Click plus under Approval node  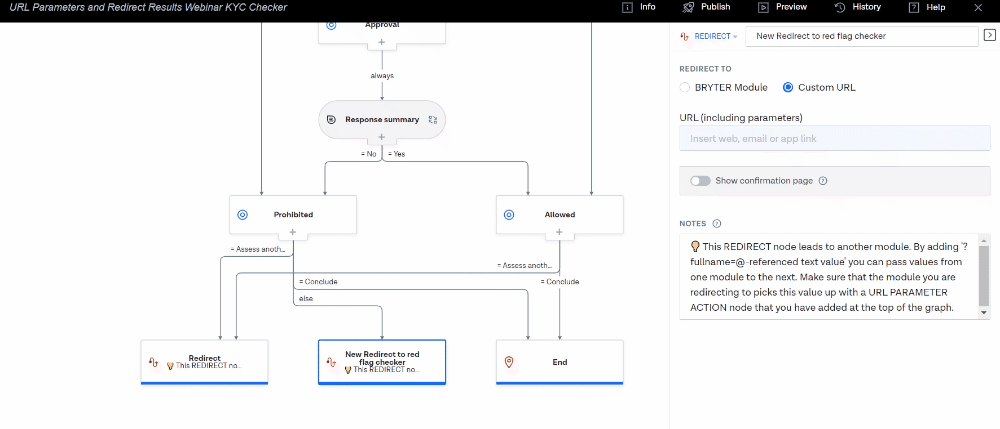point(382,43)
